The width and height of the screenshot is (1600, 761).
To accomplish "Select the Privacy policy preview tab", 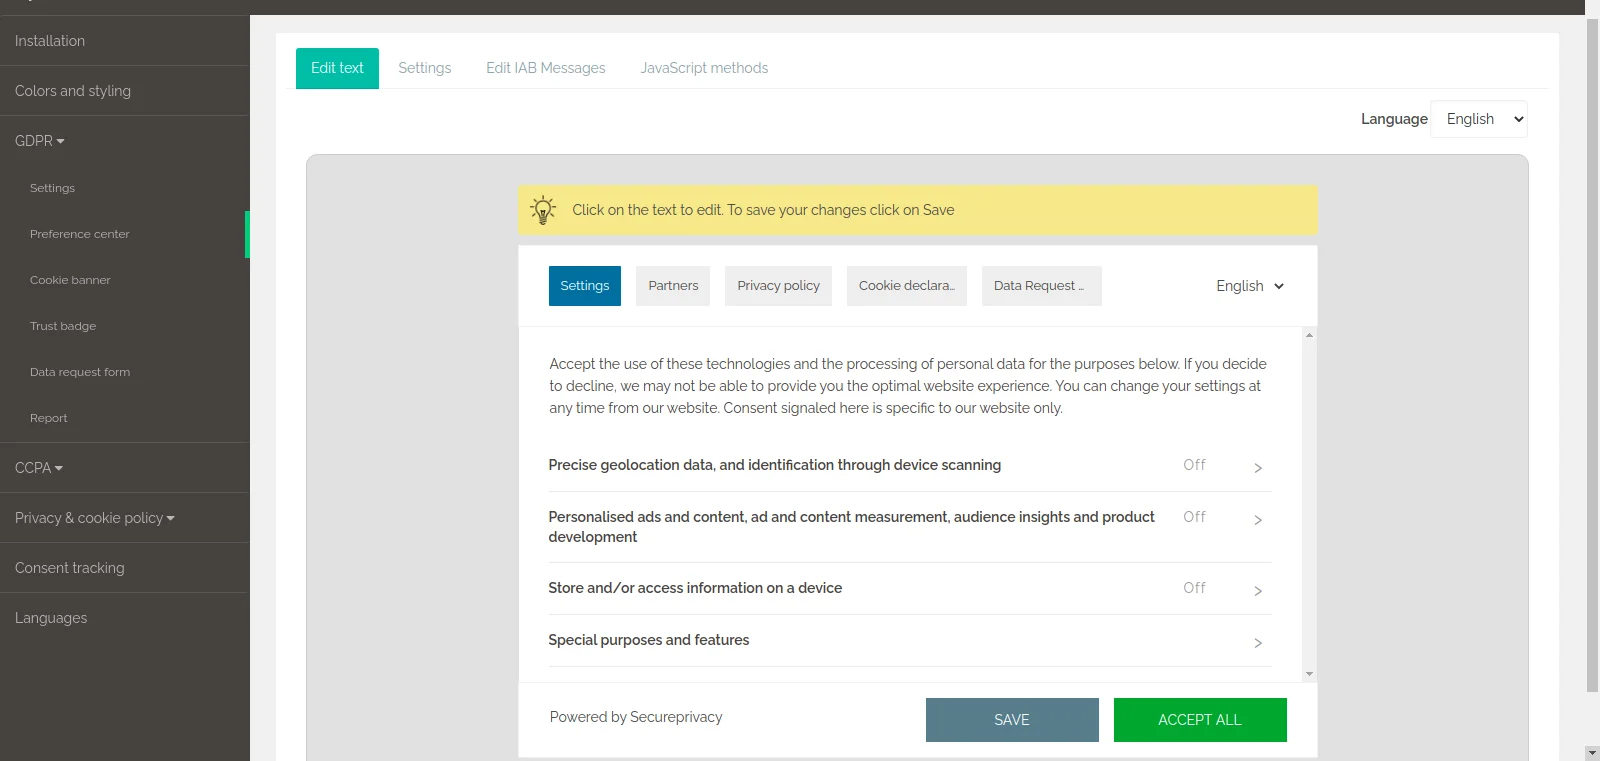I will coord(778,286).
